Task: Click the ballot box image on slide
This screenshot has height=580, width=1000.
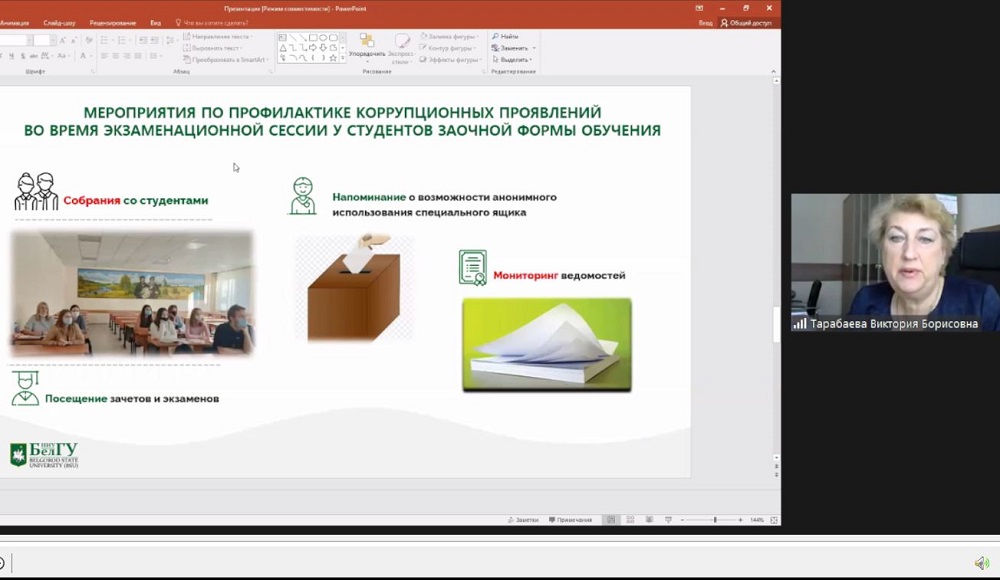Action: [354, 288]
